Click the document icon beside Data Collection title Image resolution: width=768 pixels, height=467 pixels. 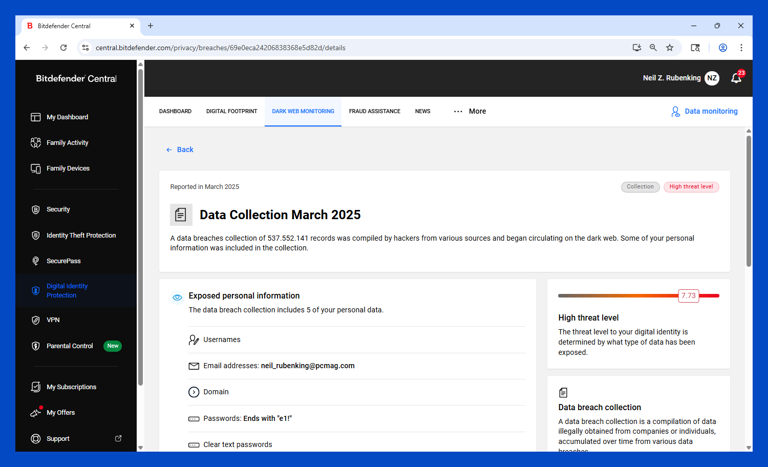181,215
